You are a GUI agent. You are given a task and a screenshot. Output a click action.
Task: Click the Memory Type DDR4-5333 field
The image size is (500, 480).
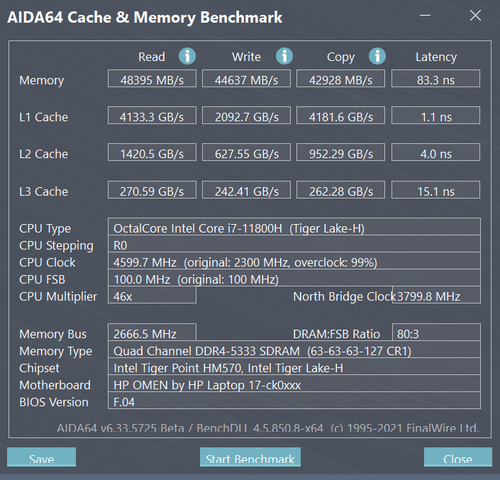[294, 350]
